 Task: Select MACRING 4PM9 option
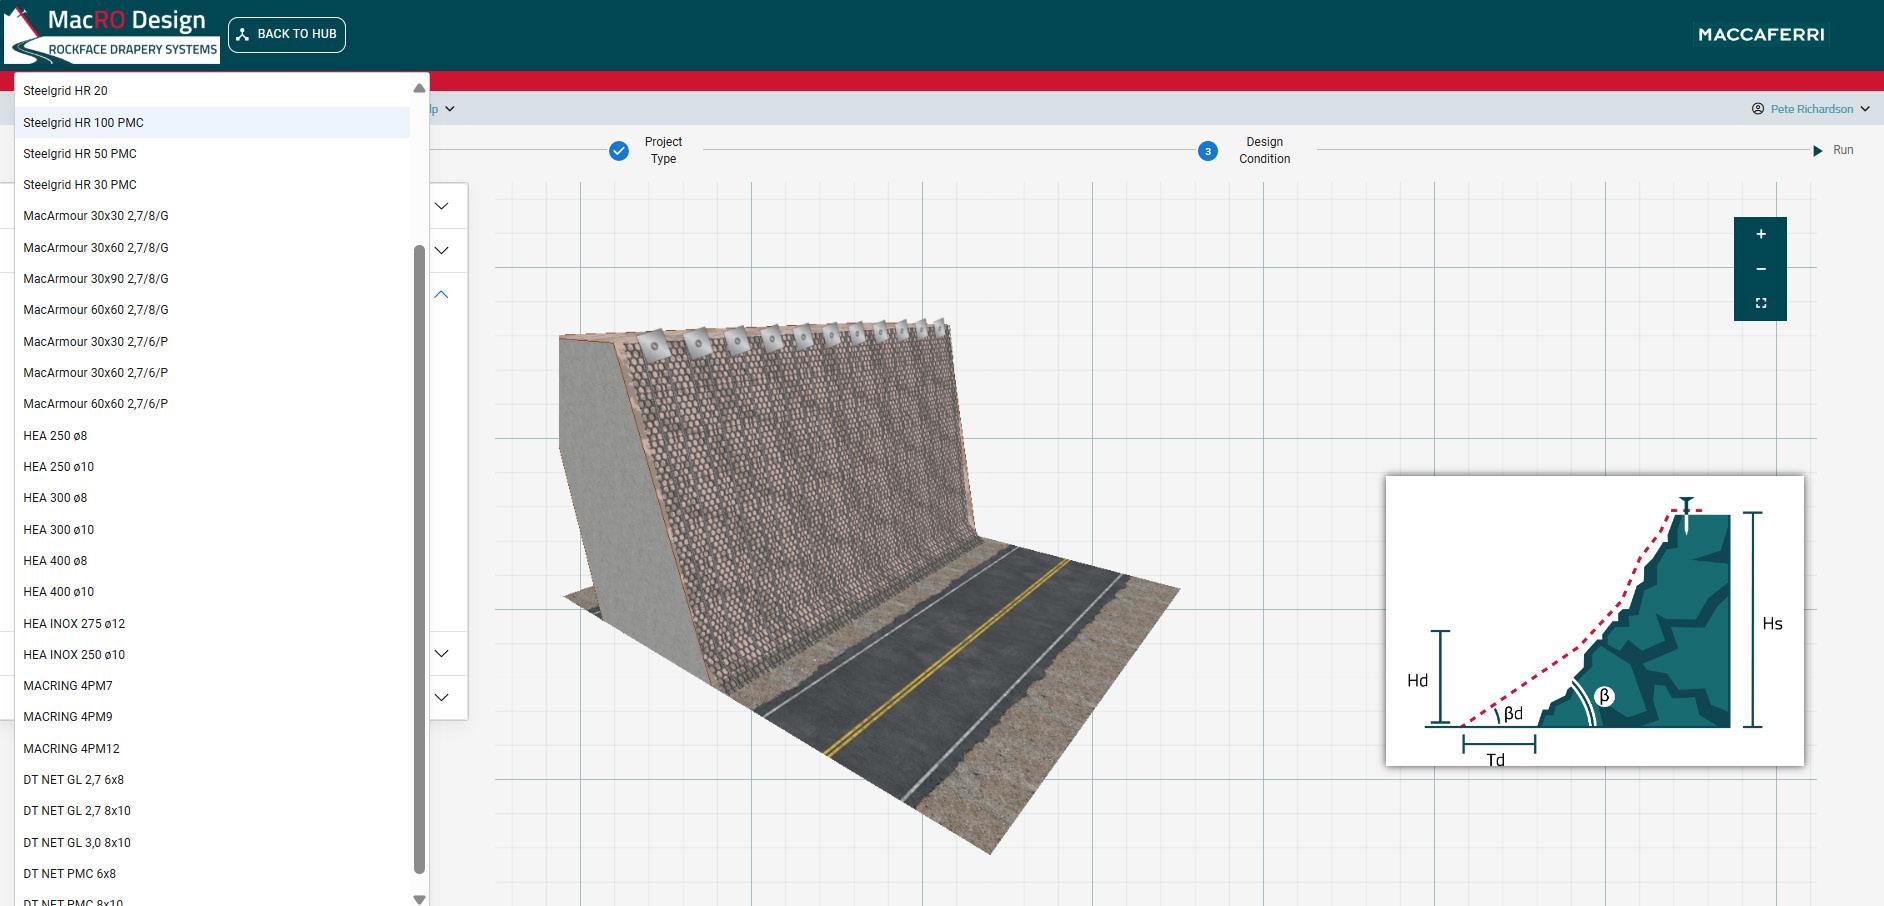click(212, 717)
